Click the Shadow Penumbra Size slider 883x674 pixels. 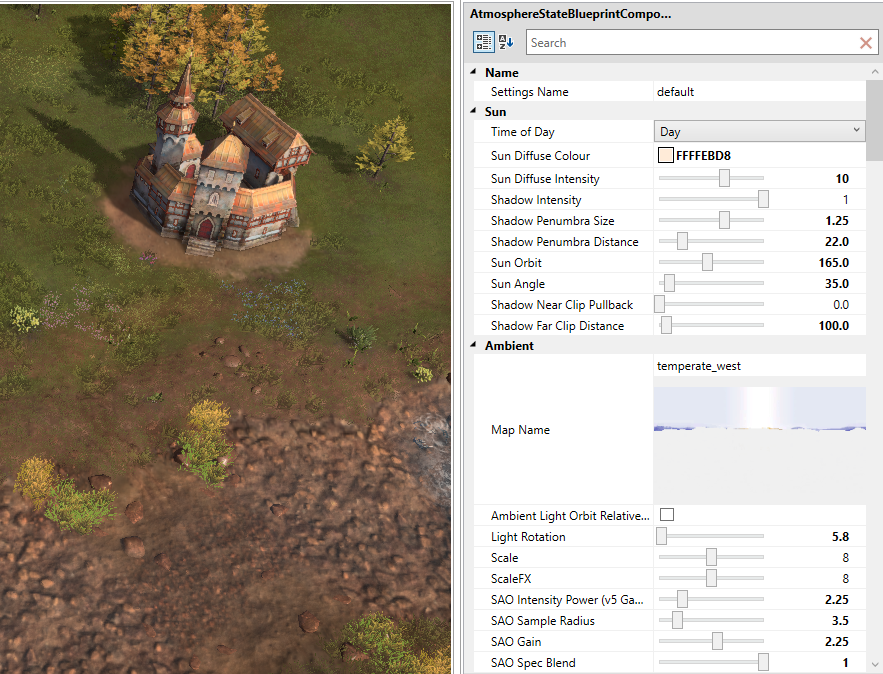point(711,220)
